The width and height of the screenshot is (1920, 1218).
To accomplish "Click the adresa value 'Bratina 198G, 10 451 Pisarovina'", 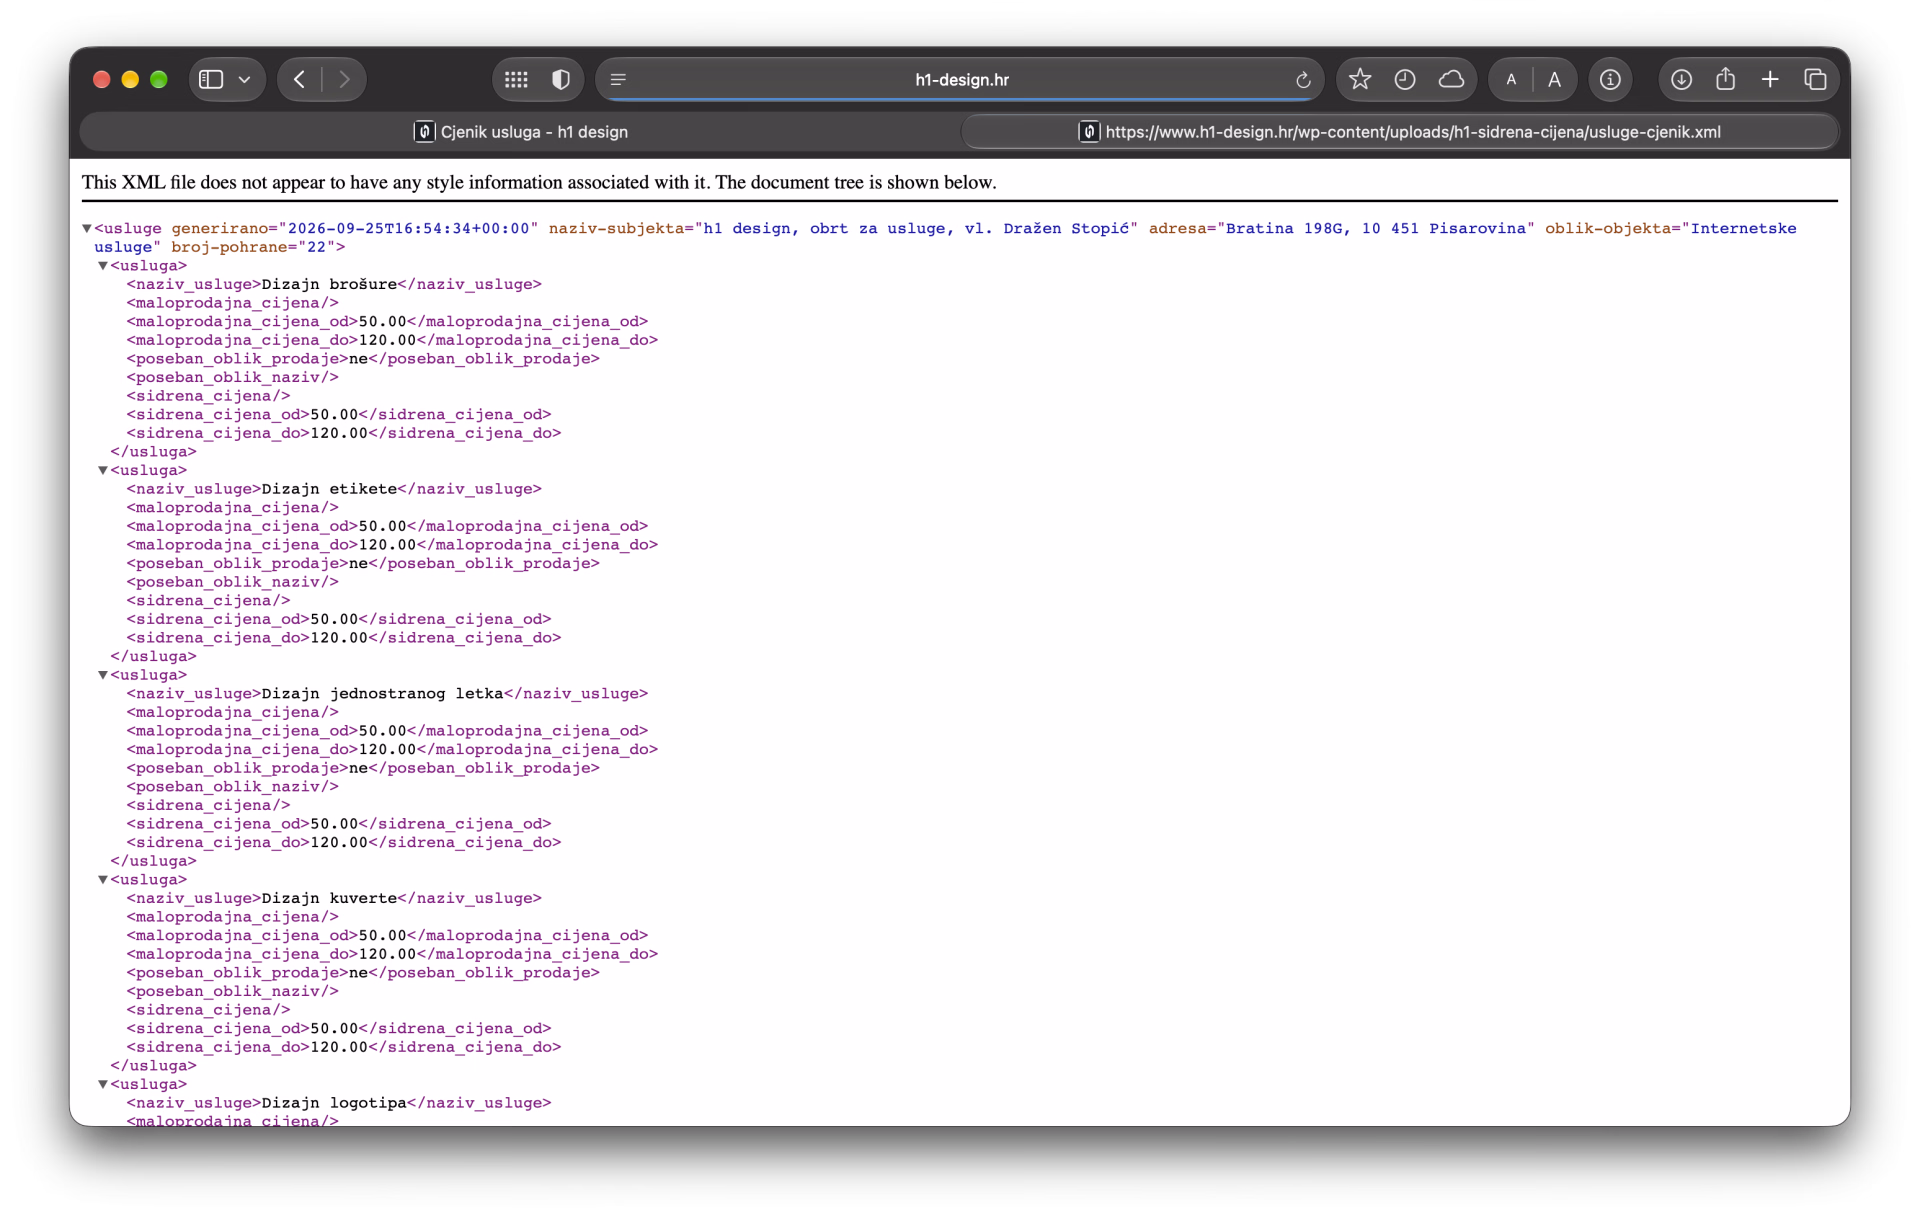I will click(1375, 229).
